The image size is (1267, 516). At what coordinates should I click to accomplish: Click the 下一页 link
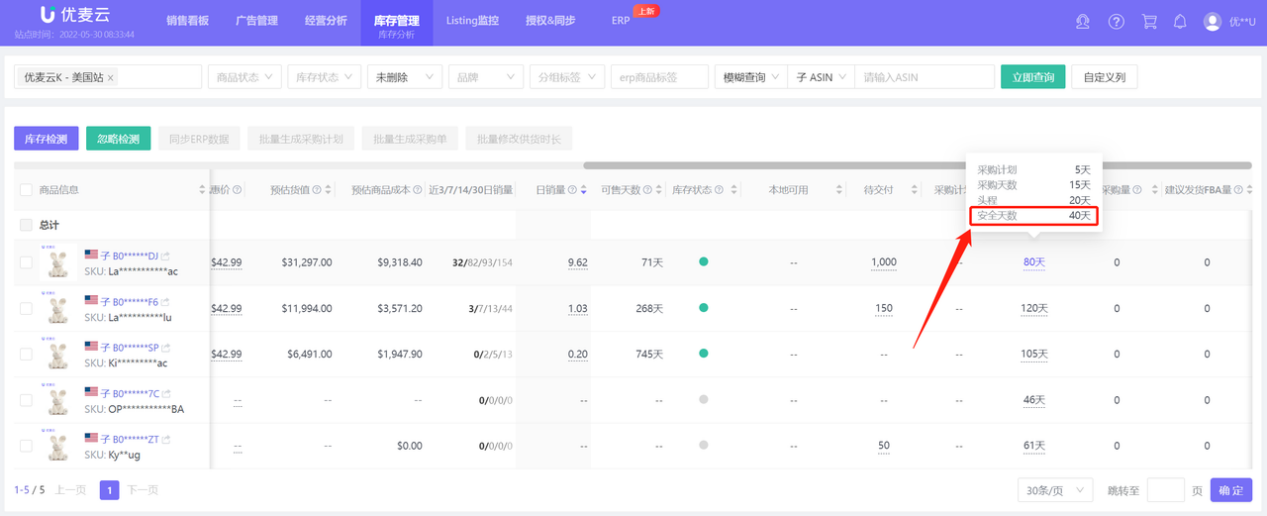point(143,490)
